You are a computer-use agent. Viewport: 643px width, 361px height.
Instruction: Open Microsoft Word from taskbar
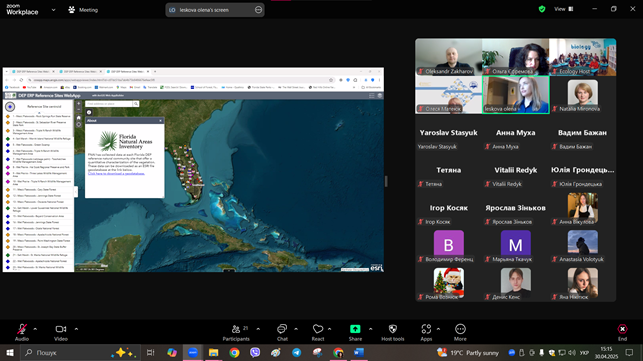pos(359,352)
